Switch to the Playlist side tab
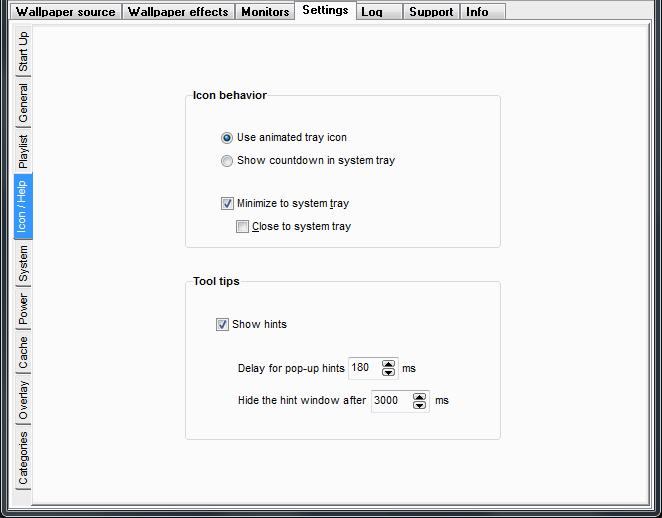 tap(23, 151)
